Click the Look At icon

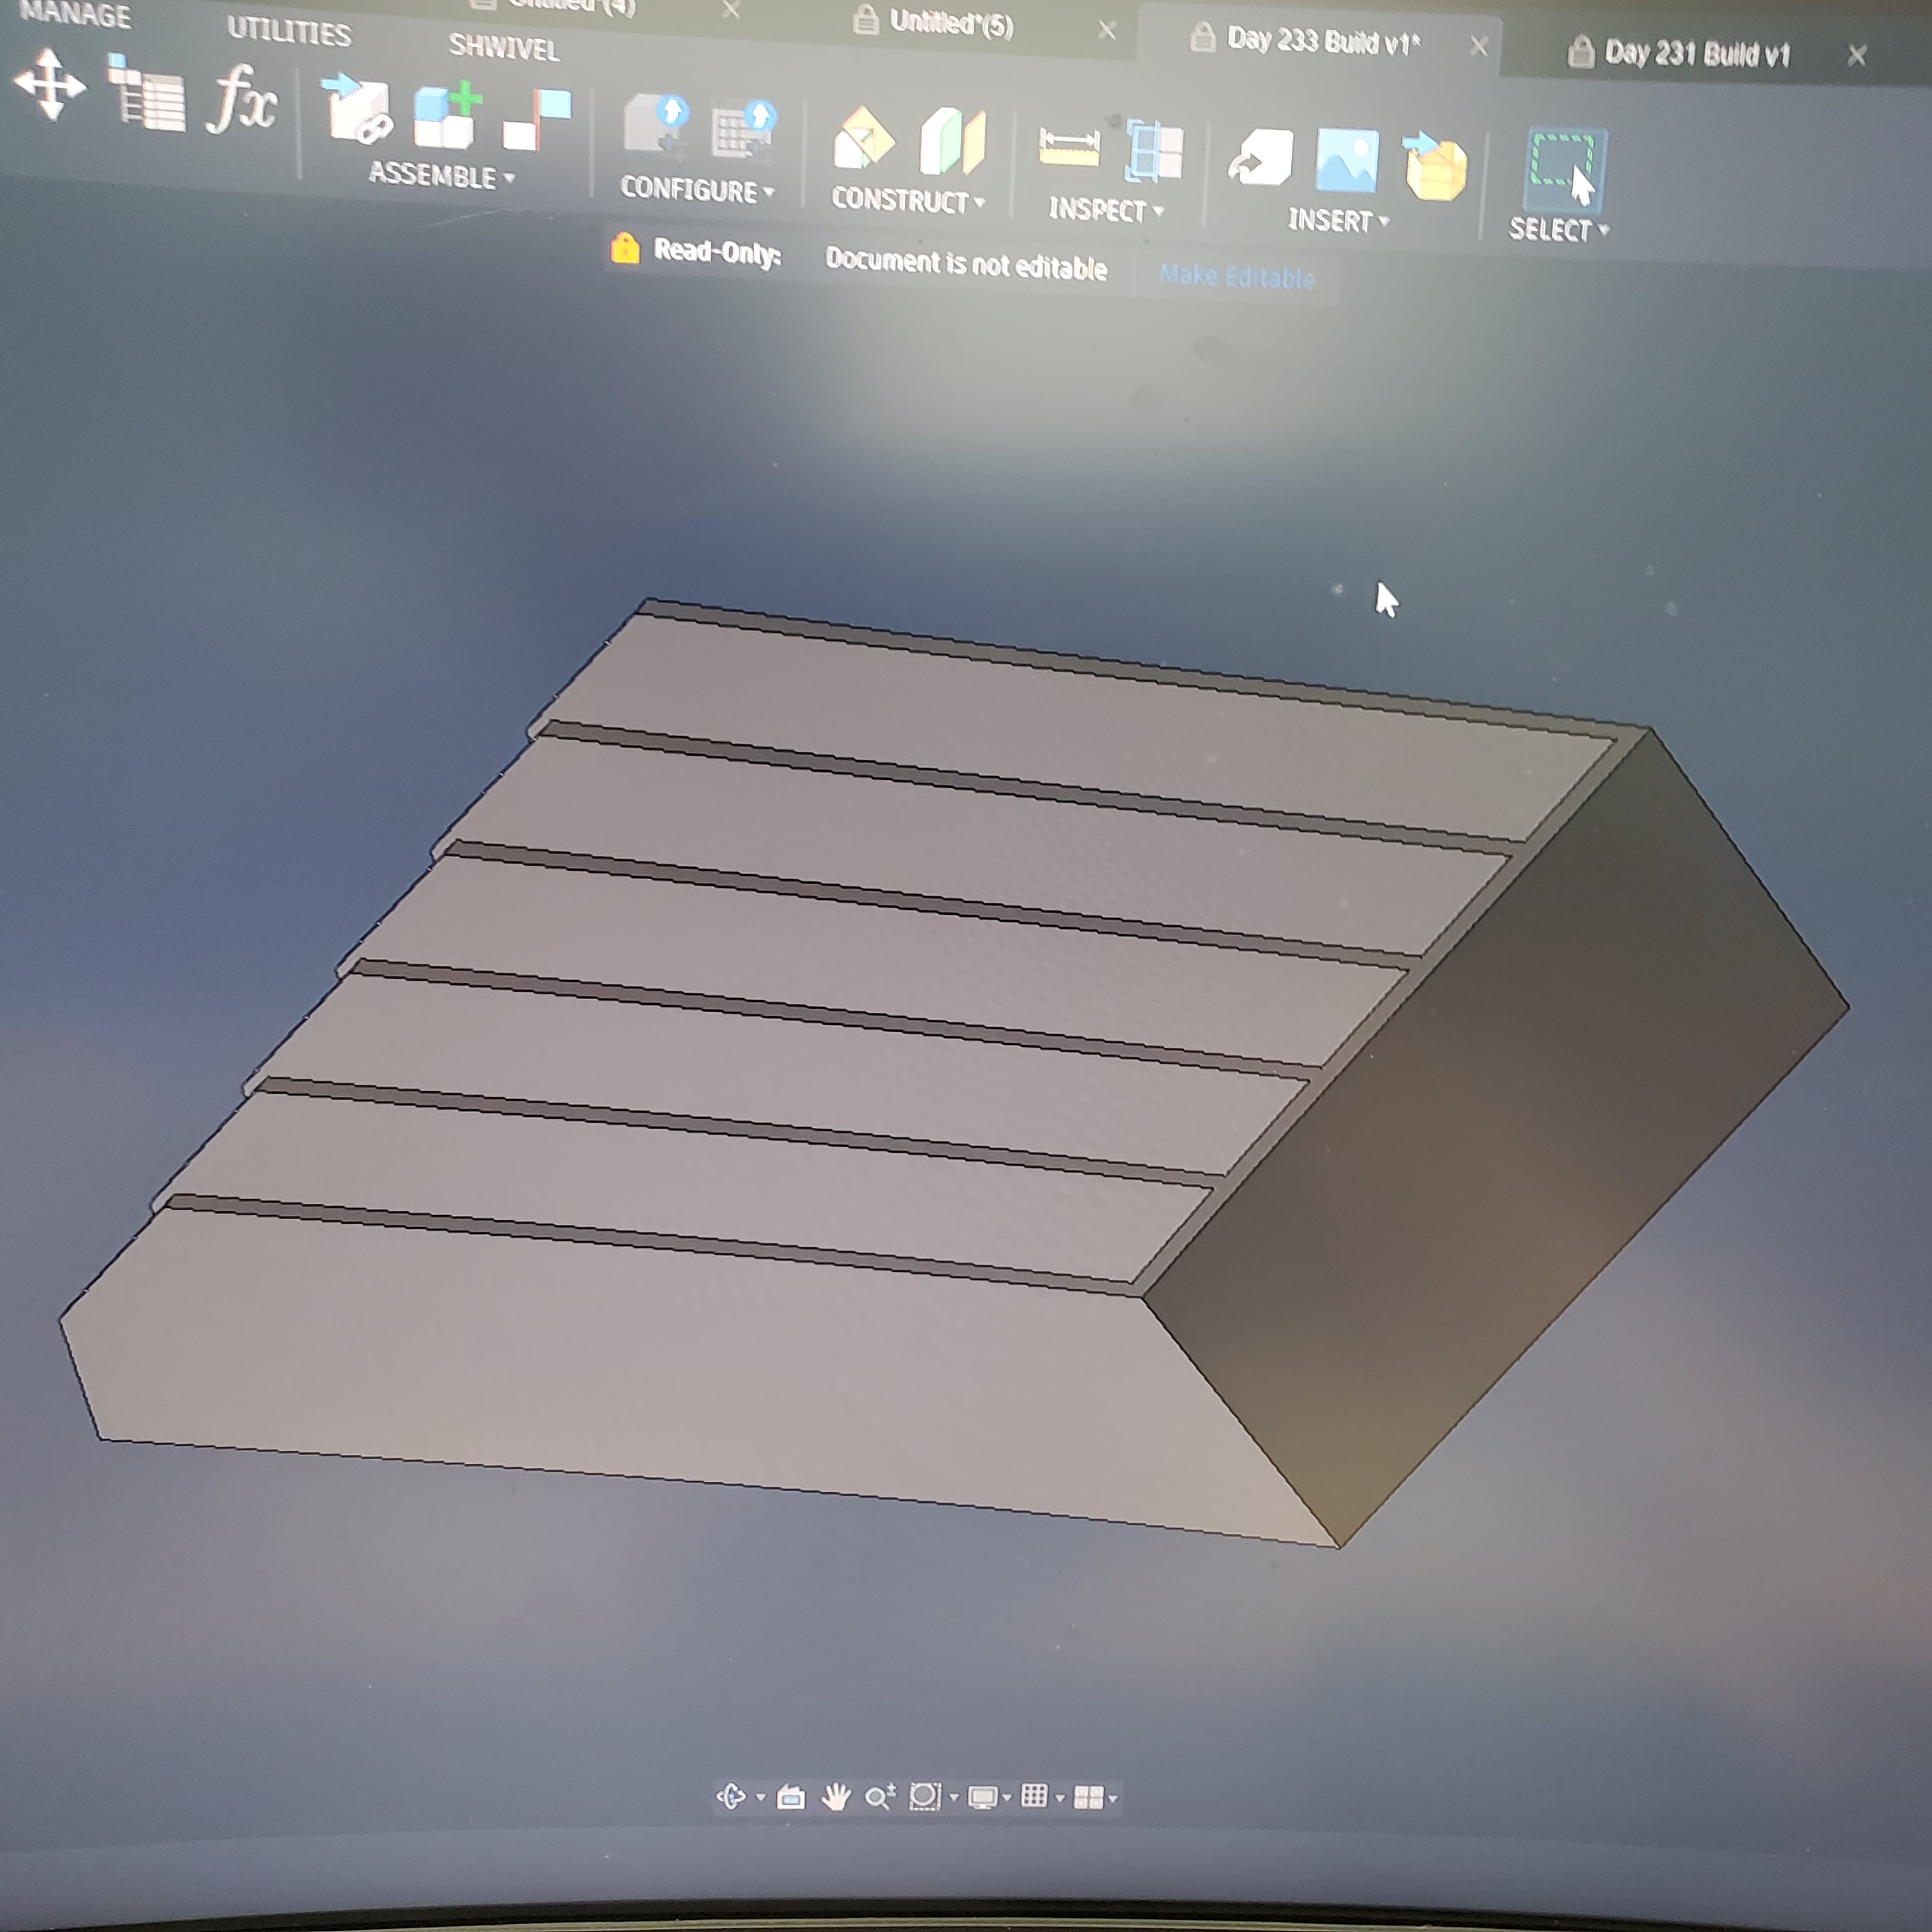pyautogui.click(x=791, y=1798)
